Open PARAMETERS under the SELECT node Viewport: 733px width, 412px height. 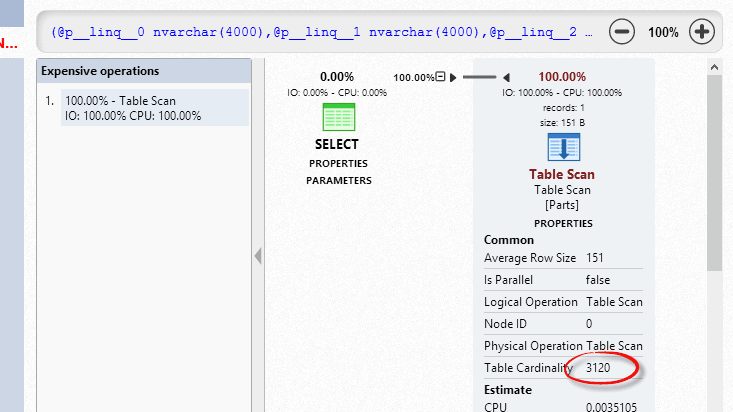coord(339,181)
